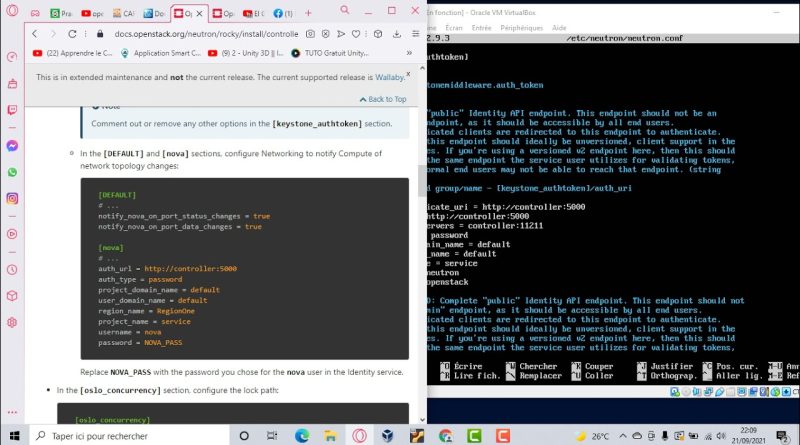Open the volume speaker tray icon
The height and width of the screenshot is (445, 800).
(721, 436)
